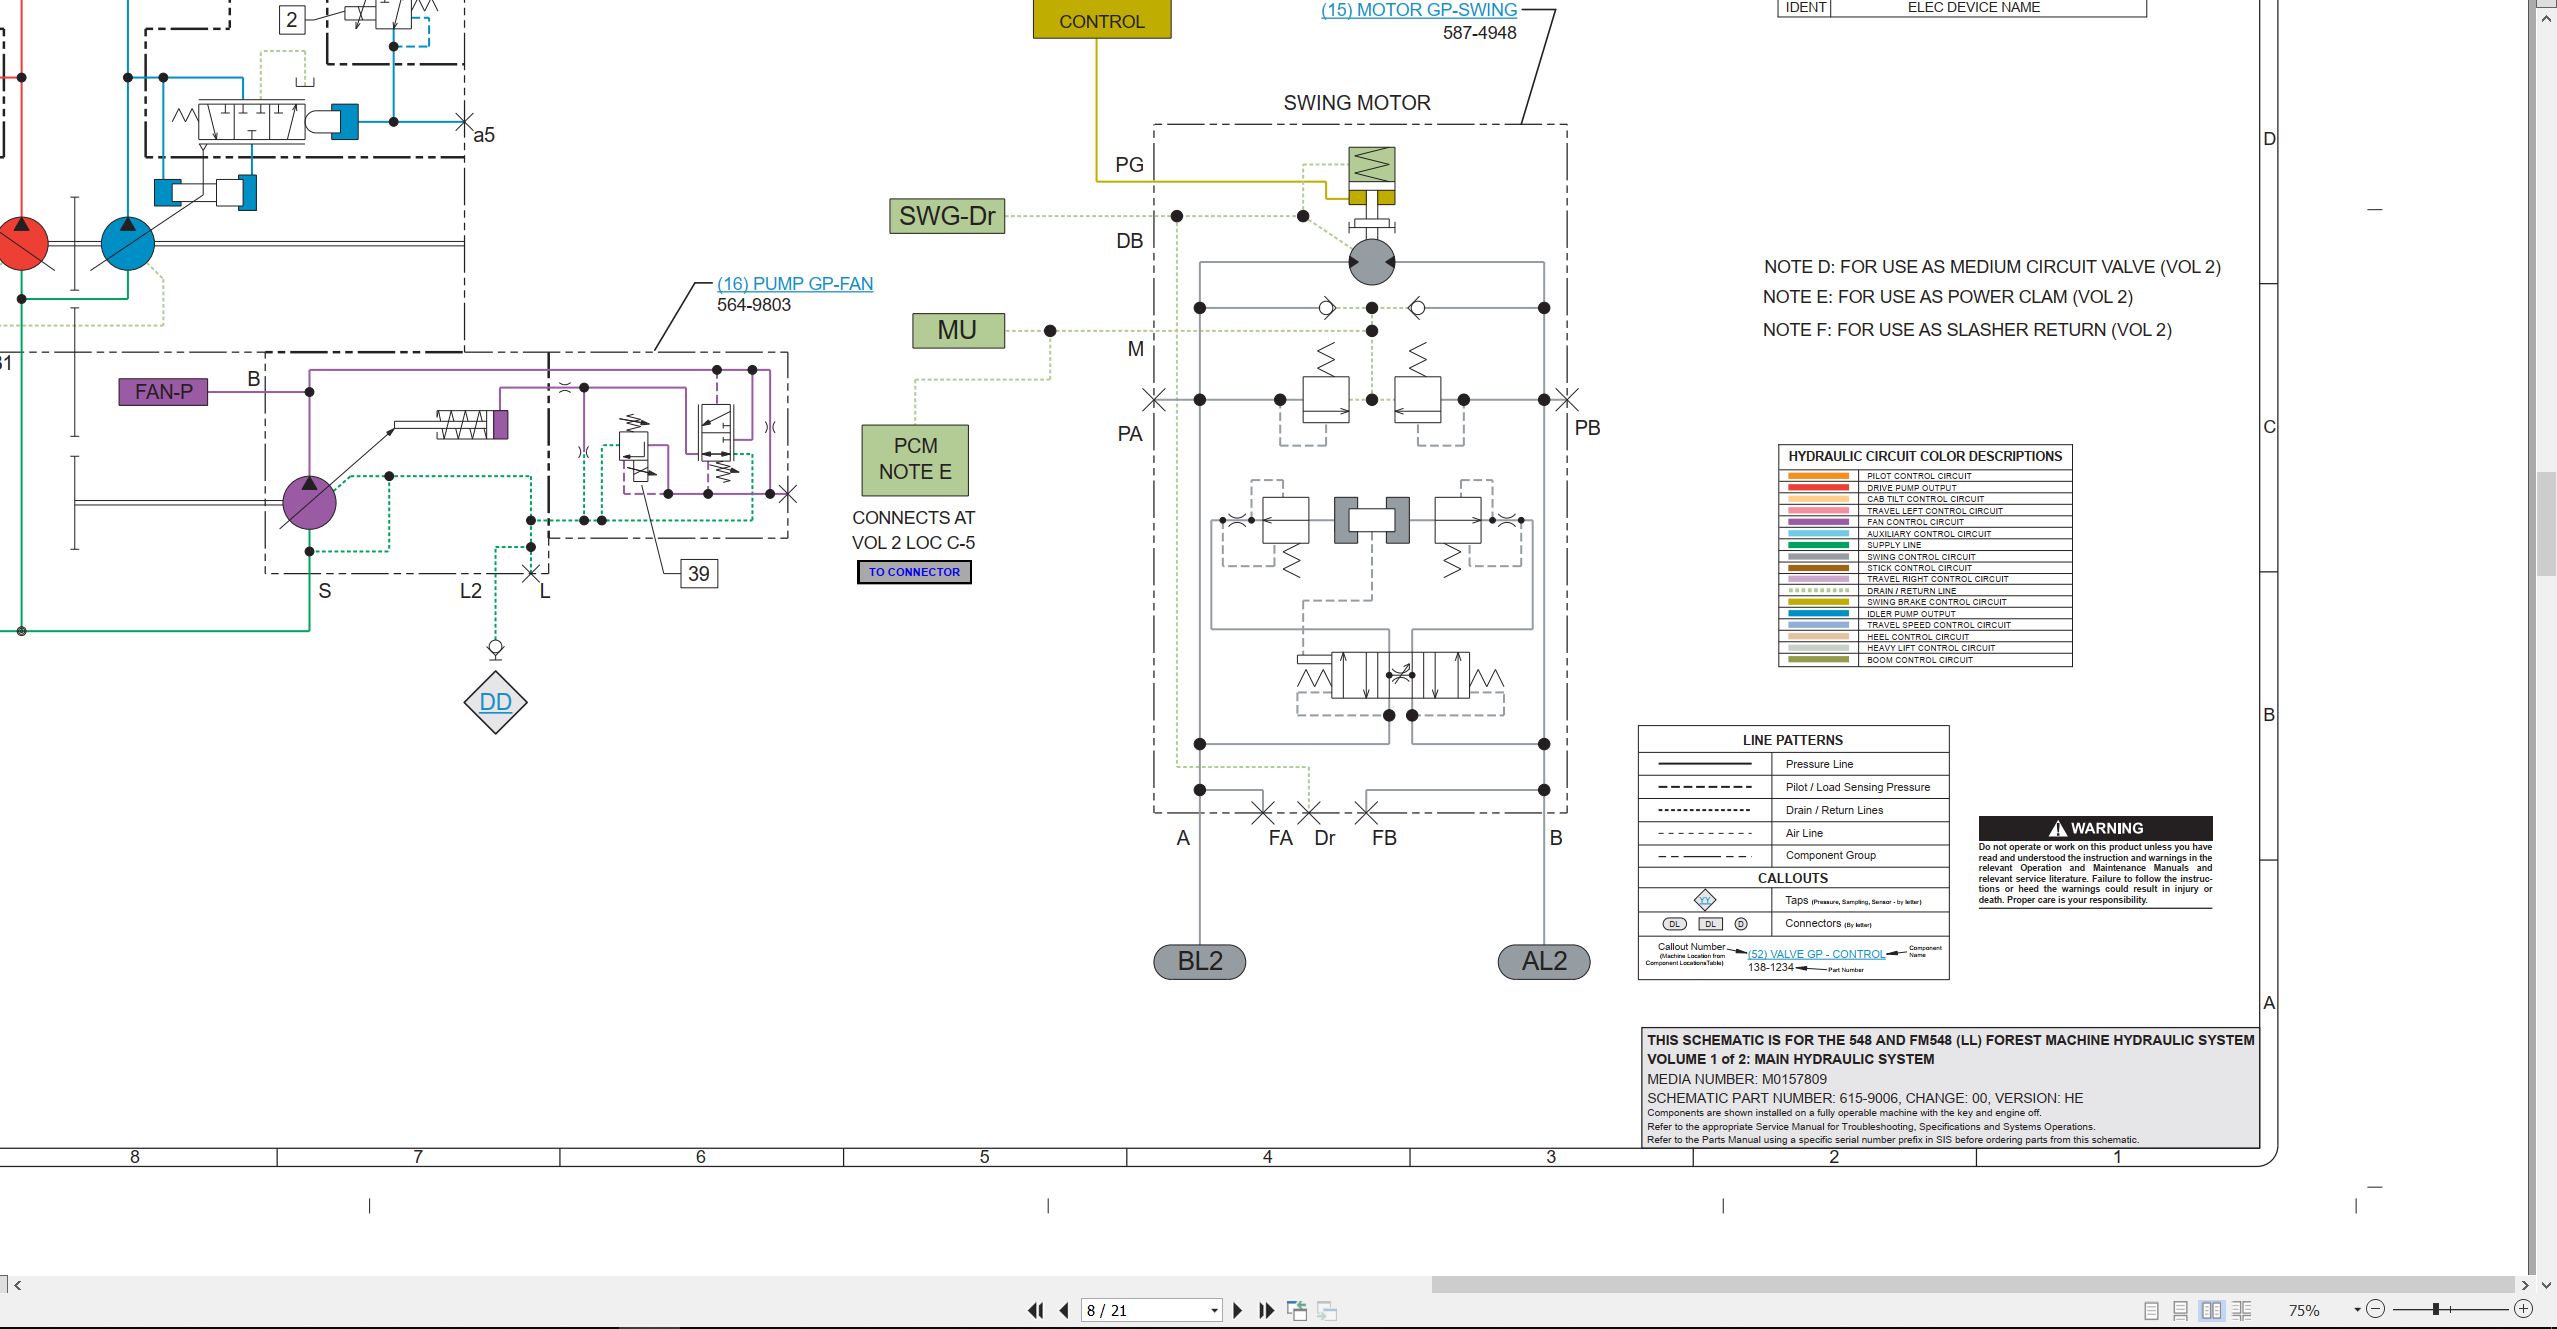Zoom out with the minus button
This screenshot has width=2557, height=1329.
(x=2377, y=1309)
